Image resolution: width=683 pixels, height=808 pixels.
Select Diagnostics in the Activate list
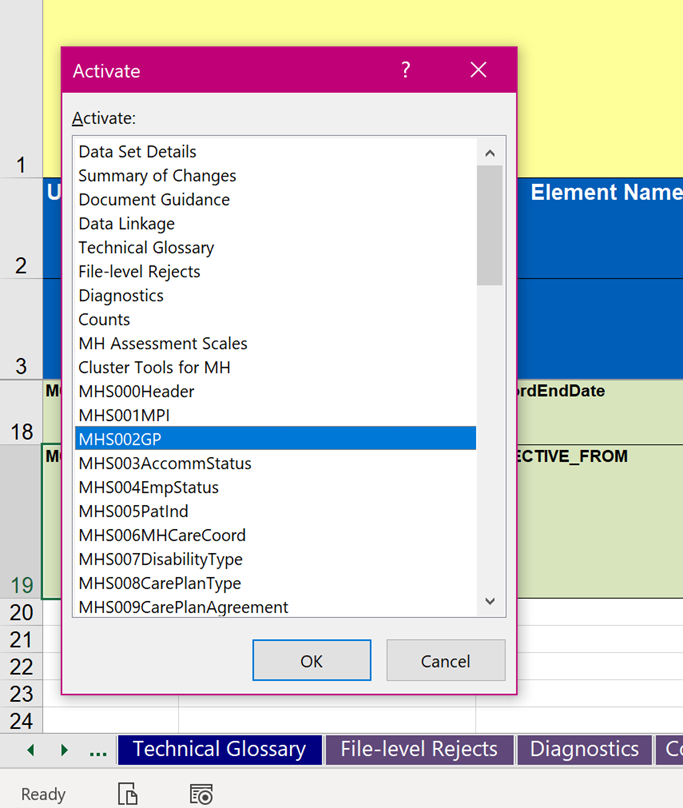[275, 295]
